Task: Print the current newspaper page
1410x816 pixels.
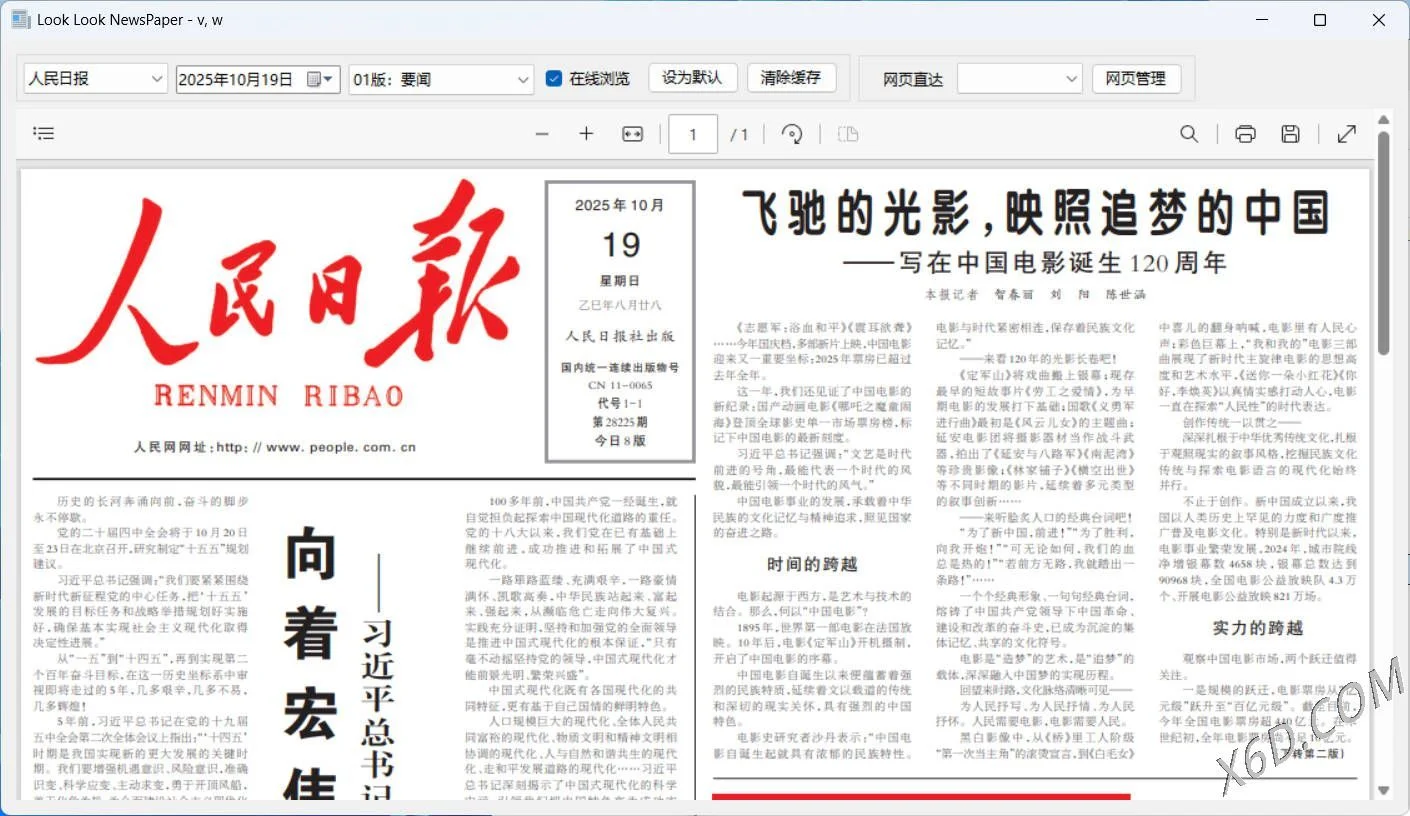Action: point(1245,133)
